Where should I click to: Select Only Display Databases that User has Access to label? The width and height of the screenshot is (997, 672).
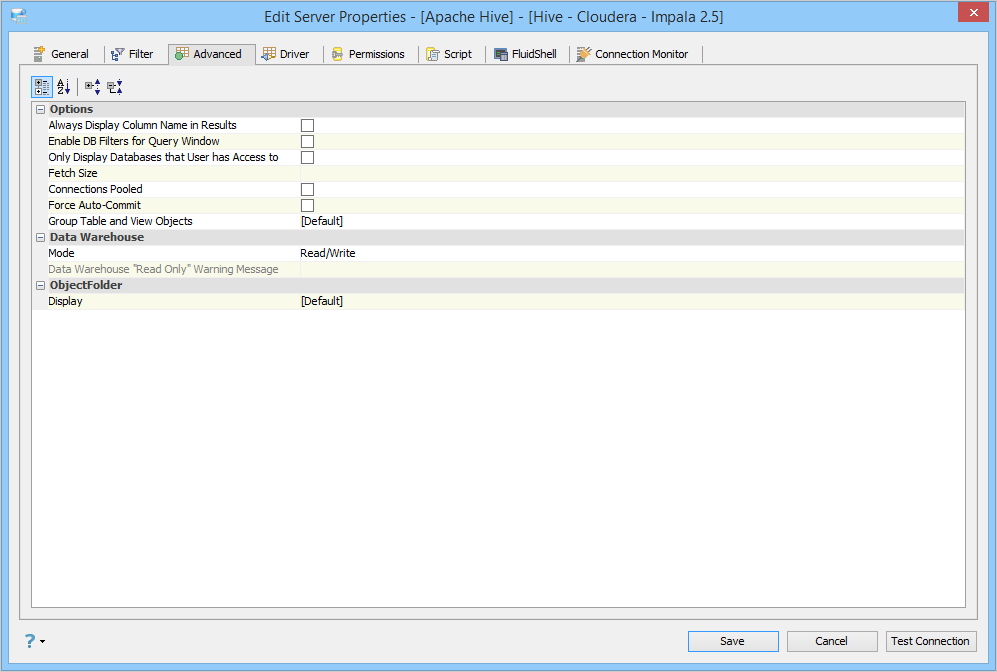click(x=163, y=157)
